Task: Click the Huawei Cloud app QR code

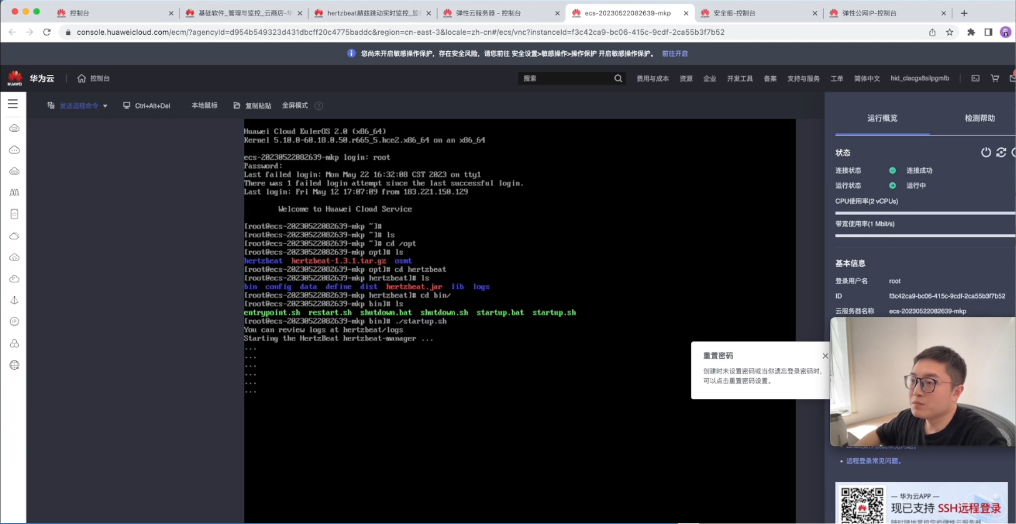Action: (x=862, y=505)
